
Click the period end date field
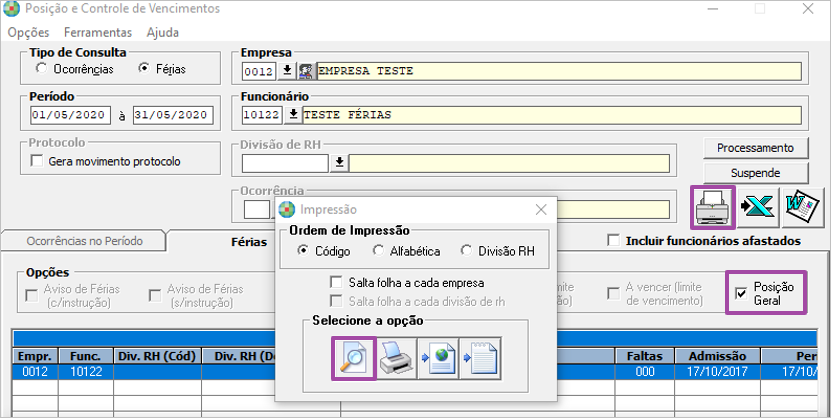click(173, 115)
